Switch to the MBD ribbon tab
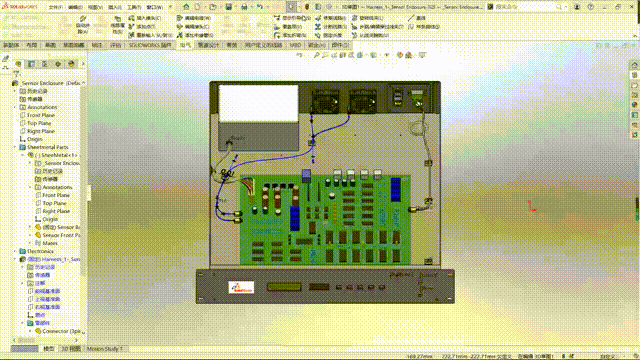The image size is (640, 360). point(295,45)
